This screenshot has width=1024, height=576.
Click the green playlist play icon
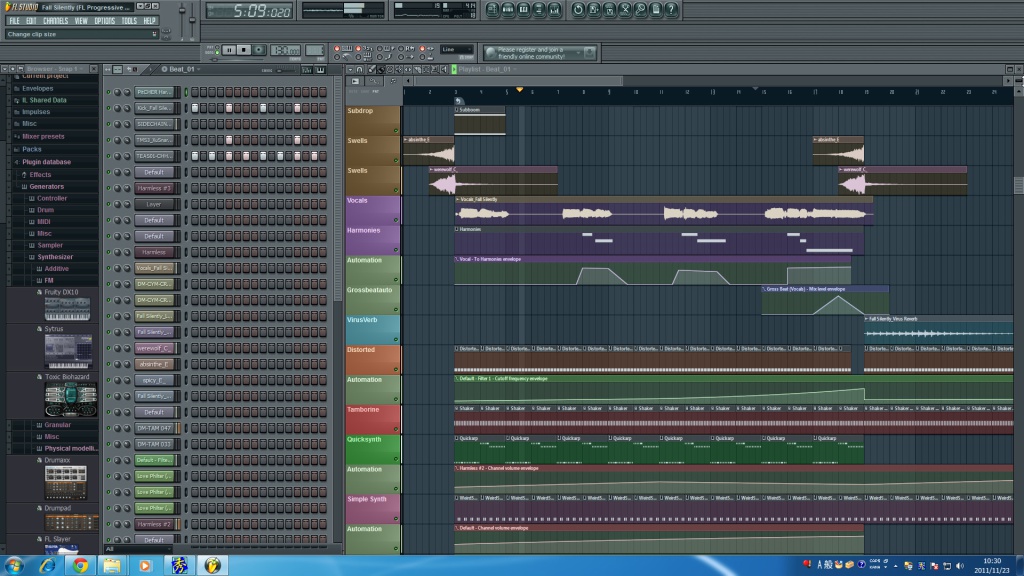pyautogui.click(x=454, y=69)
